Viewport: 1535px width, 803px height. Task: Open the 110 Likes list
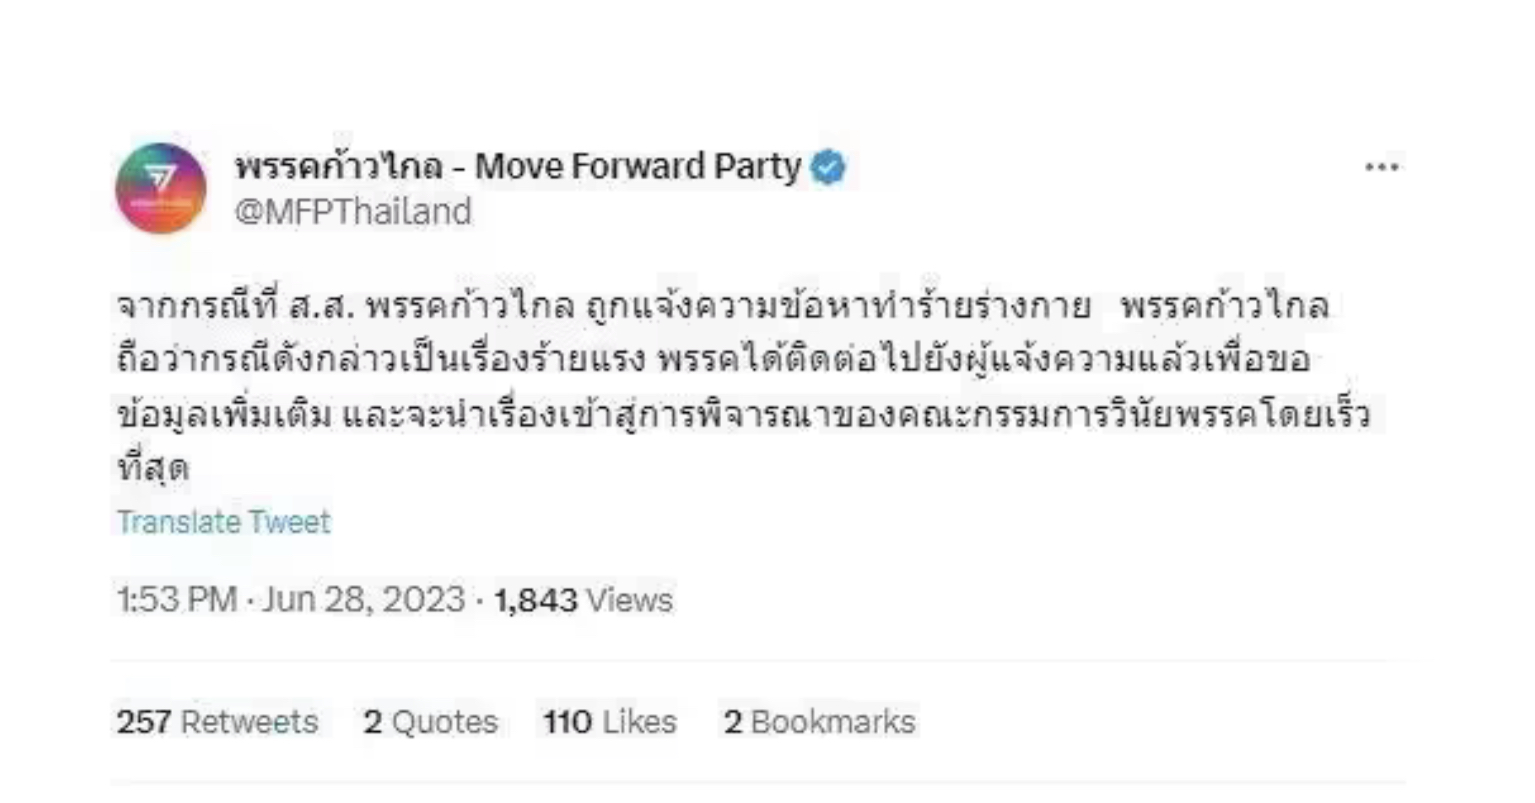(x=610, y=722)
